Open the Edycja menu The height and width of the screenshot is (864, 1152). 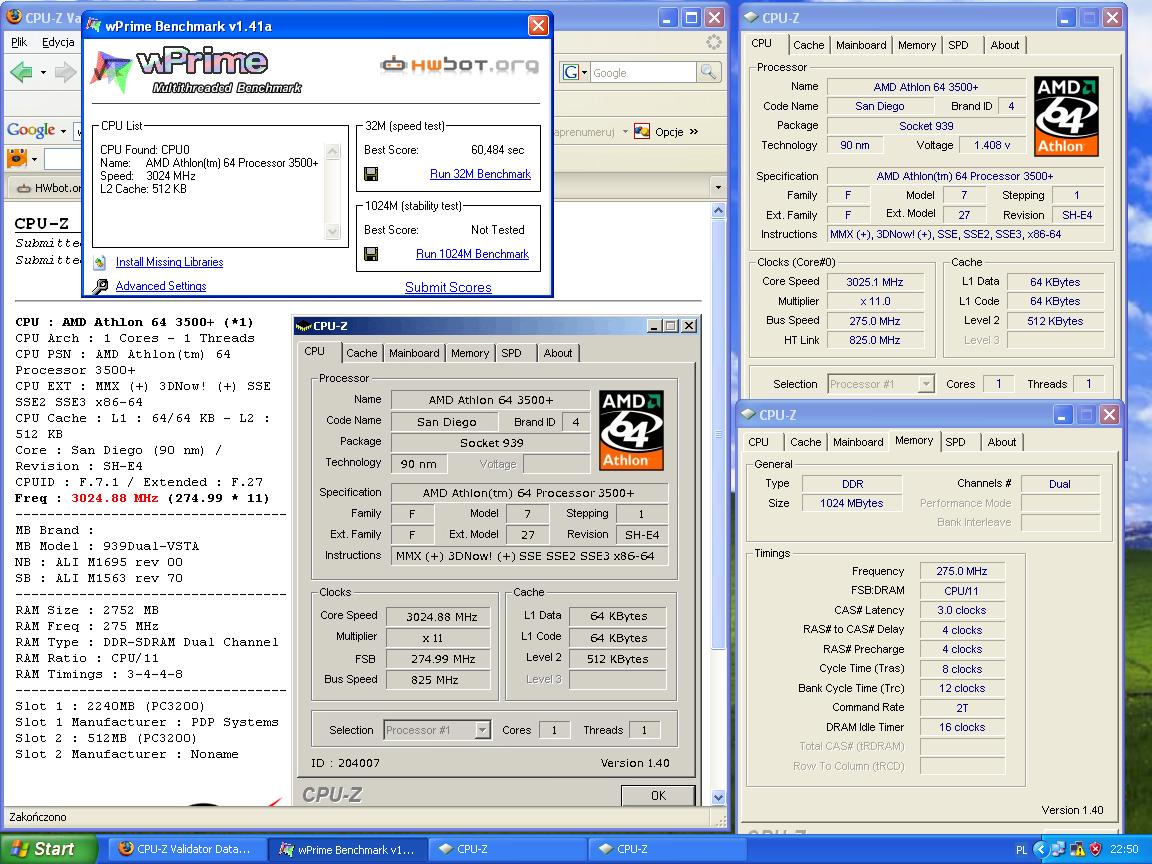click(58, 42)
